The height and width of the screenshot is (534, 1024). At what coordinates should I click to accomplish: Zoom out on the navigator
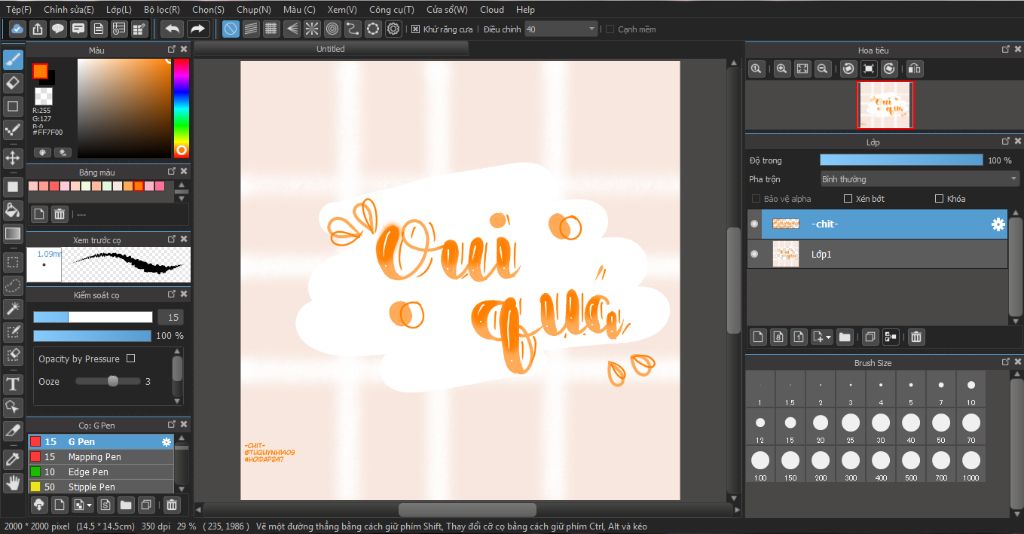point(823,69)
